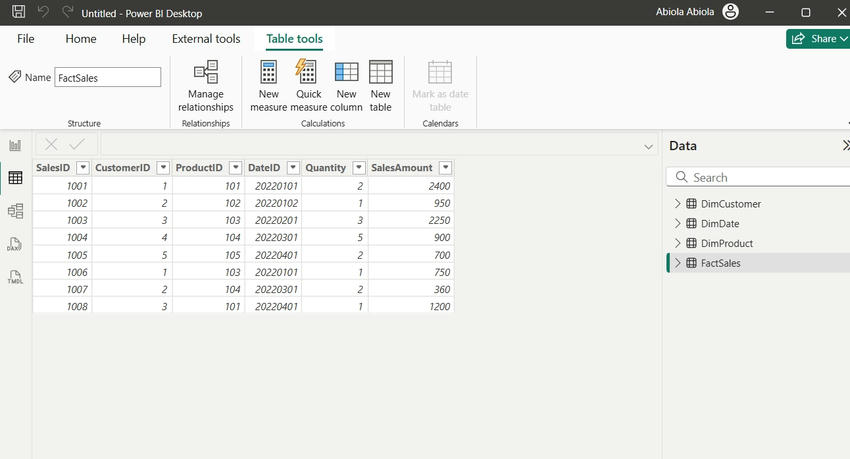Create a New table

point(381,86)
